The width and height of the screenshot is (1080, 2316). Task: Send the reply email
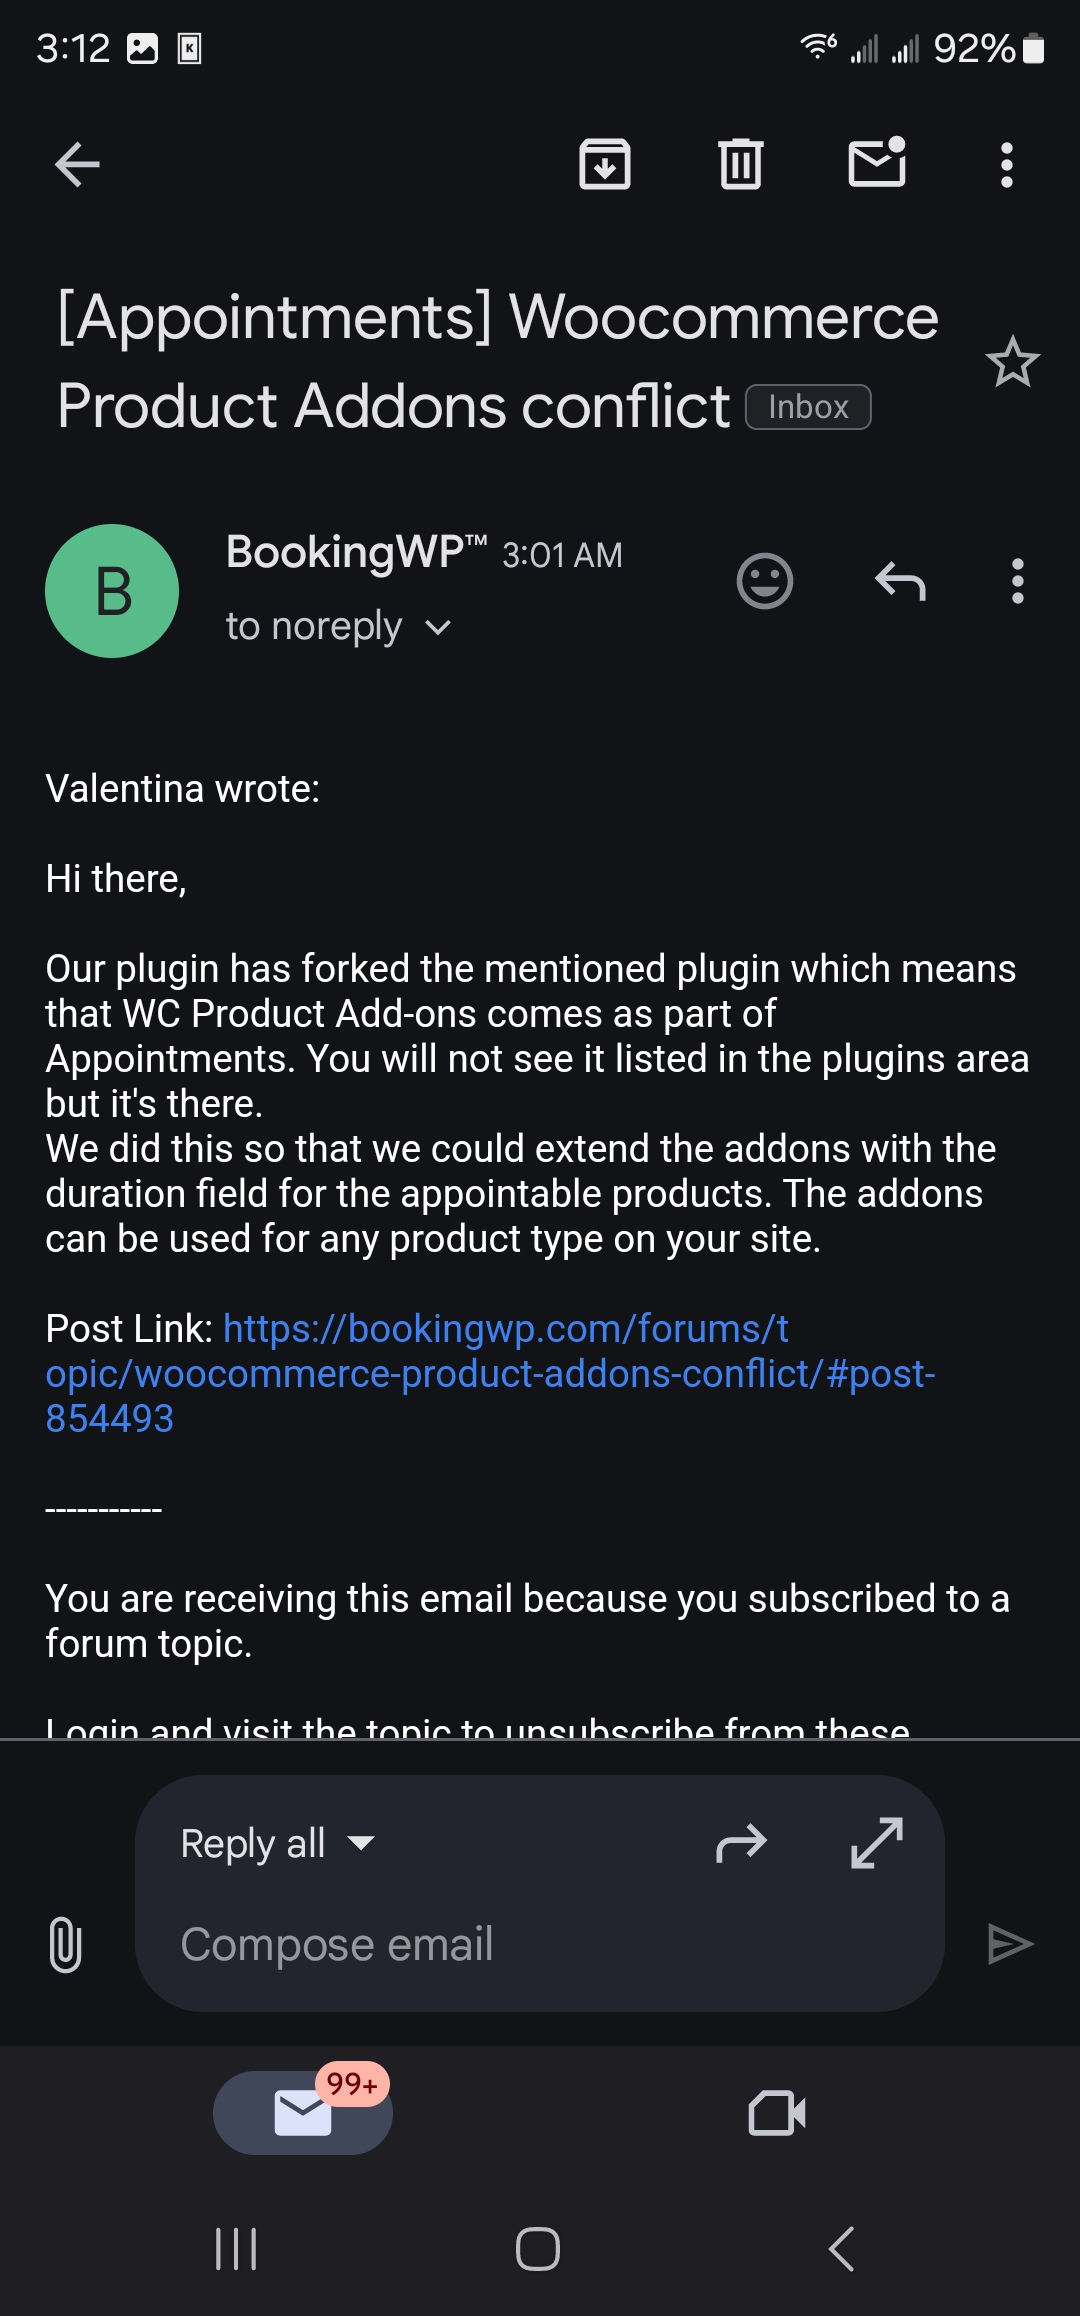1010,1945
